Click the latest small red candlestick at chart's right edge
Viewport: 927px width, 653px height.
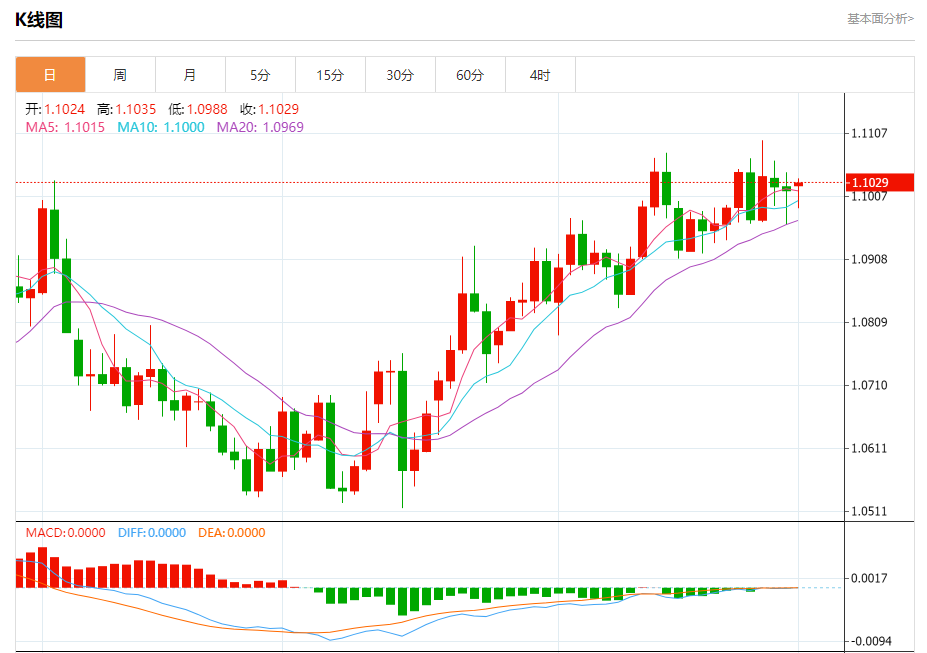[799, 184]
